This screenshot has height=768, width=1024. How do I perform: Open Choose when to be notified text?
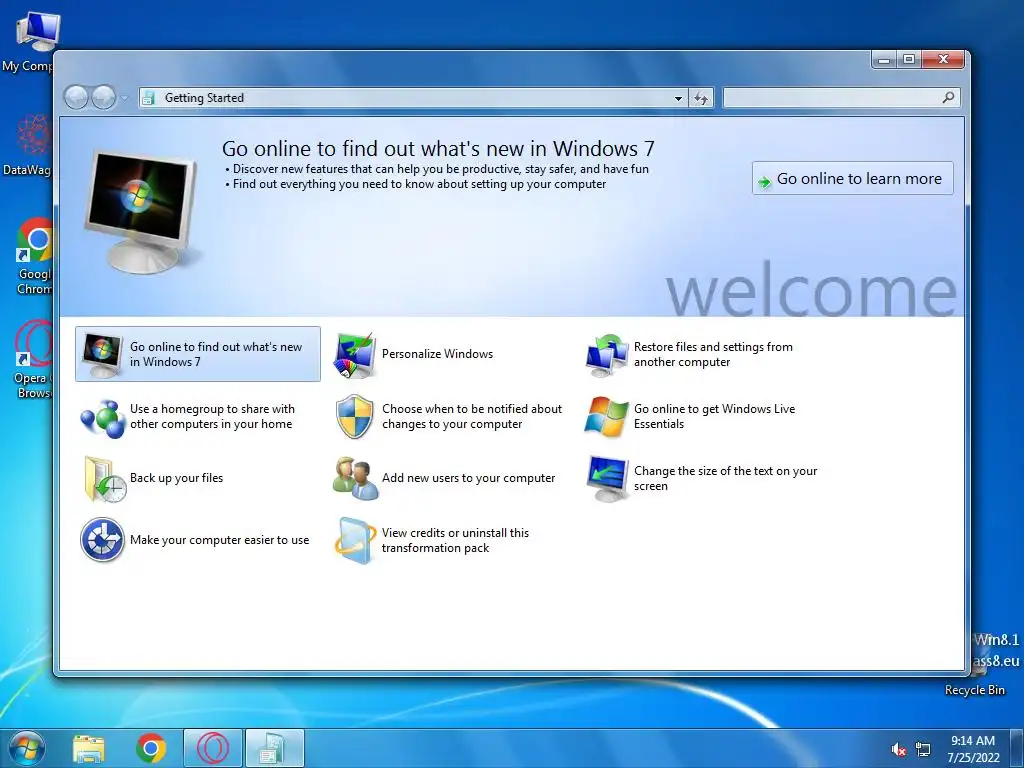pos(472,417)
